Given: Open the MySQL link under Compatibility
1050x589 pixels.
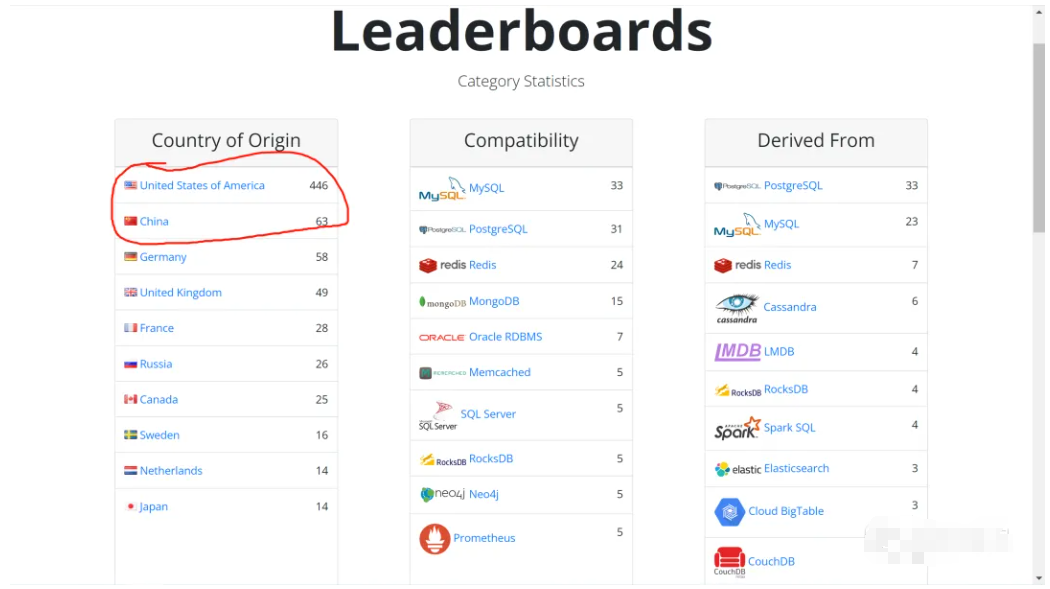Looking at the screenshot, I should click(486, 188).
